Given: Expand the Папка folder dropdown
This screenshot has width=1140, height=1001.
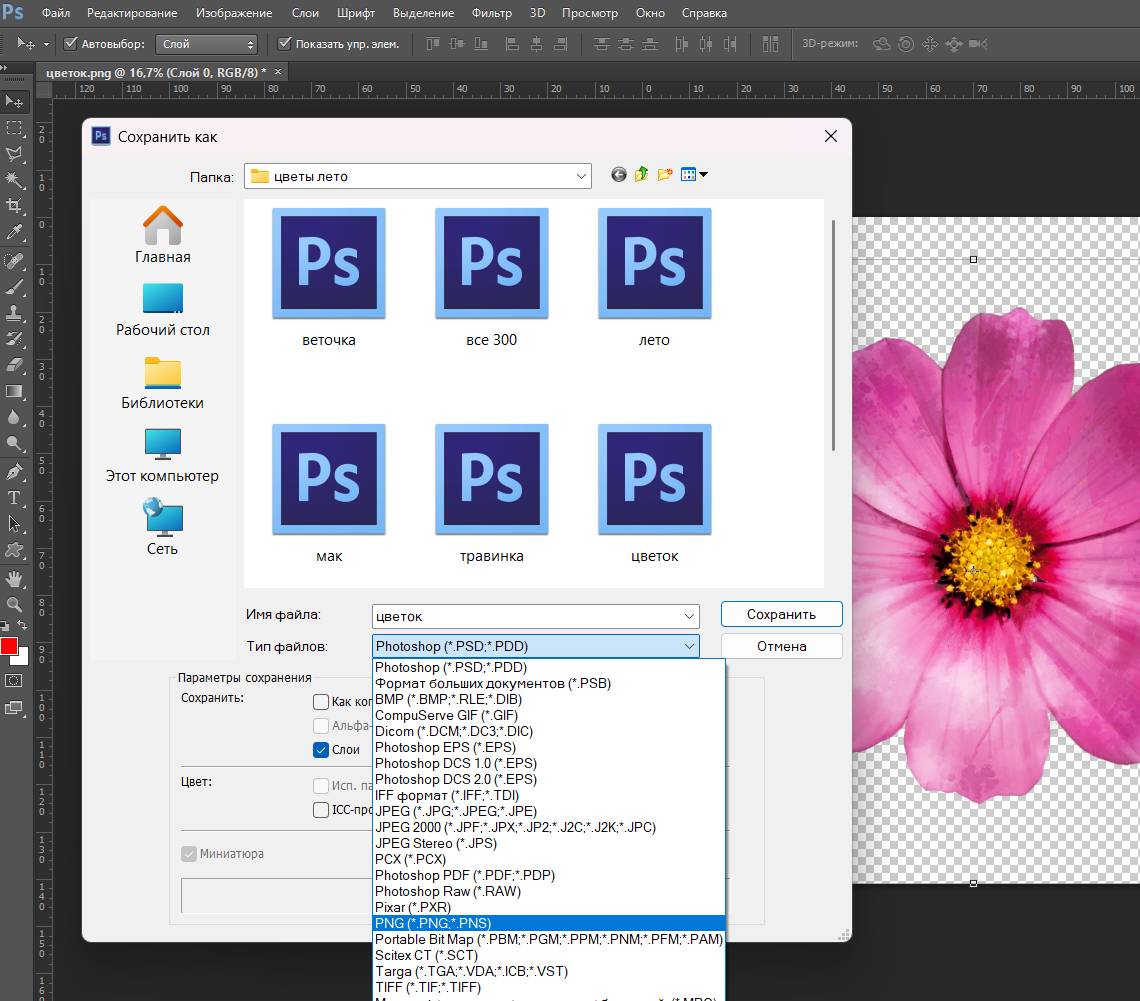Looking at the screenshot, I should pos(581,176).
